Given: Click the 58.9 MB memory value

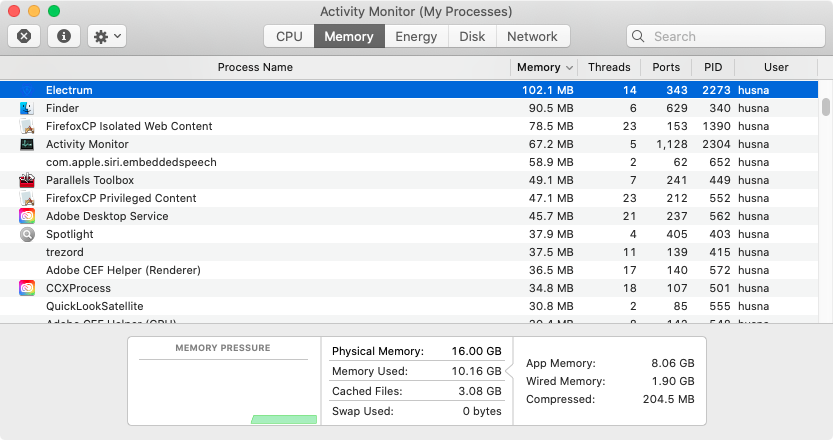Looking at the screenshot, I should coord(551,162).
